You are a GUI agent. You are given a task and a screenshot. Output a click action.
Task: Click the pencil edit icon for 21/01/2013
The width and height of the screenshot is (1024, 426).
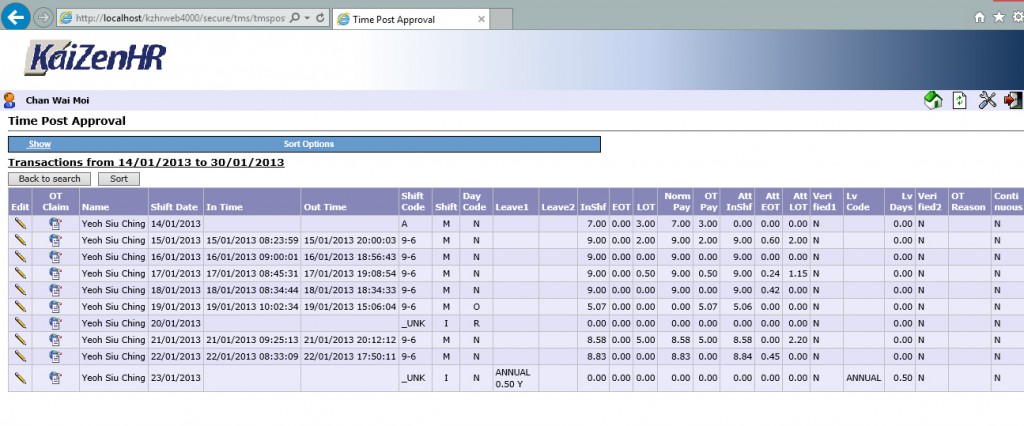(19, 338)
